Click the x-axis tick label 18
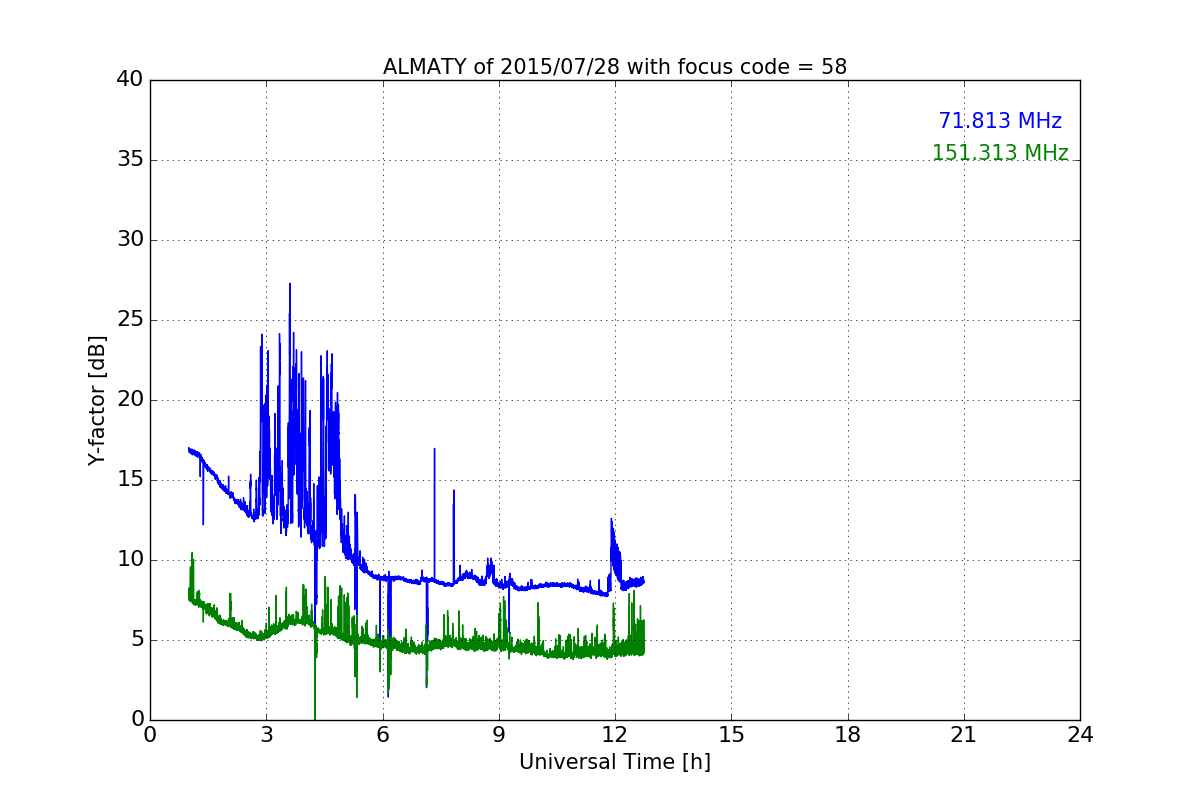 [x=848, y=735]
